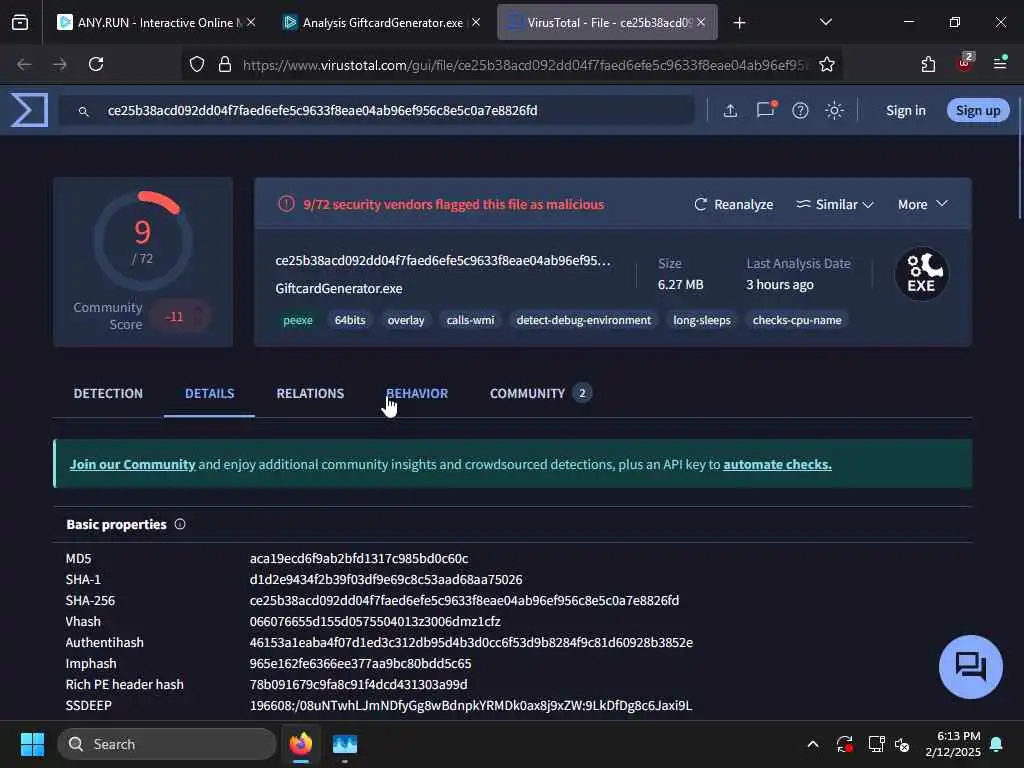1024x768 pixels.
Task: Expand the Similar dropdown
Action: click(835, 204)
